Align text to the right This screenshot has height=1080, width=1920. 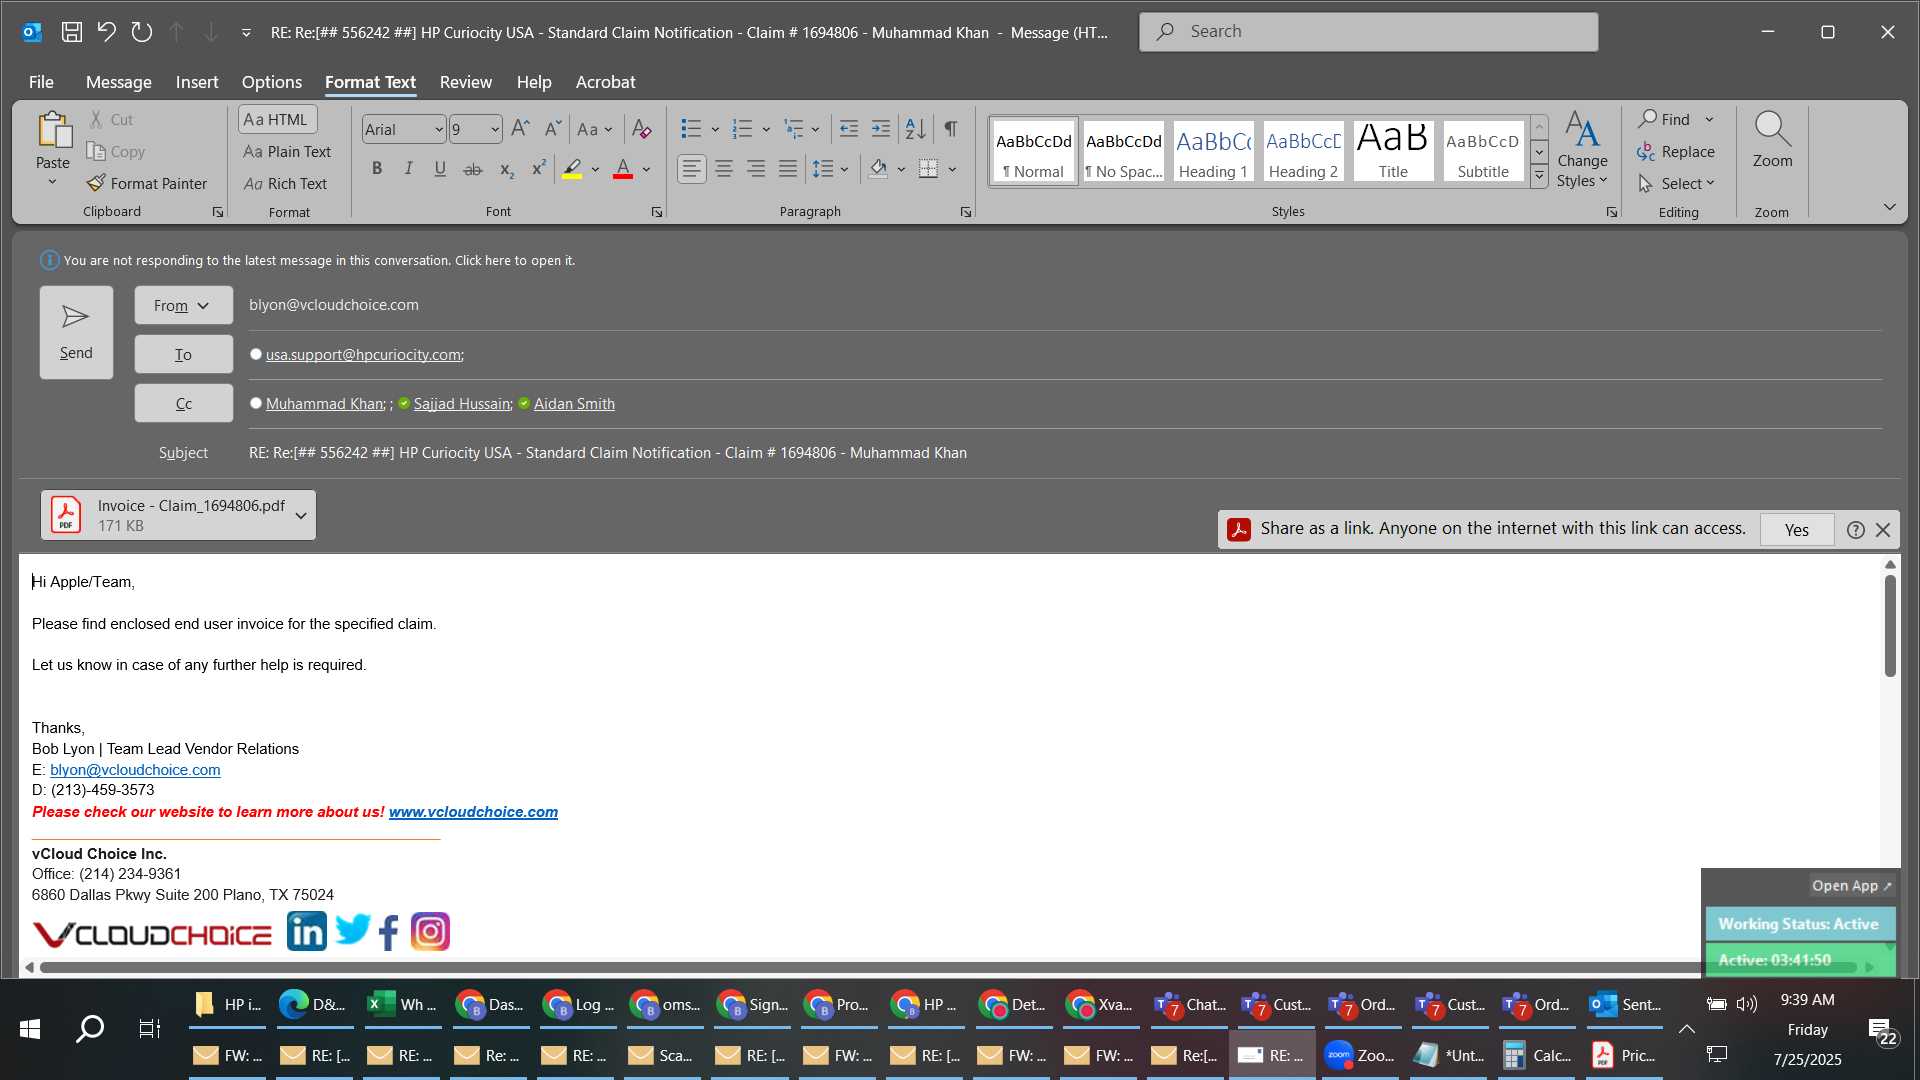(756, 169)
